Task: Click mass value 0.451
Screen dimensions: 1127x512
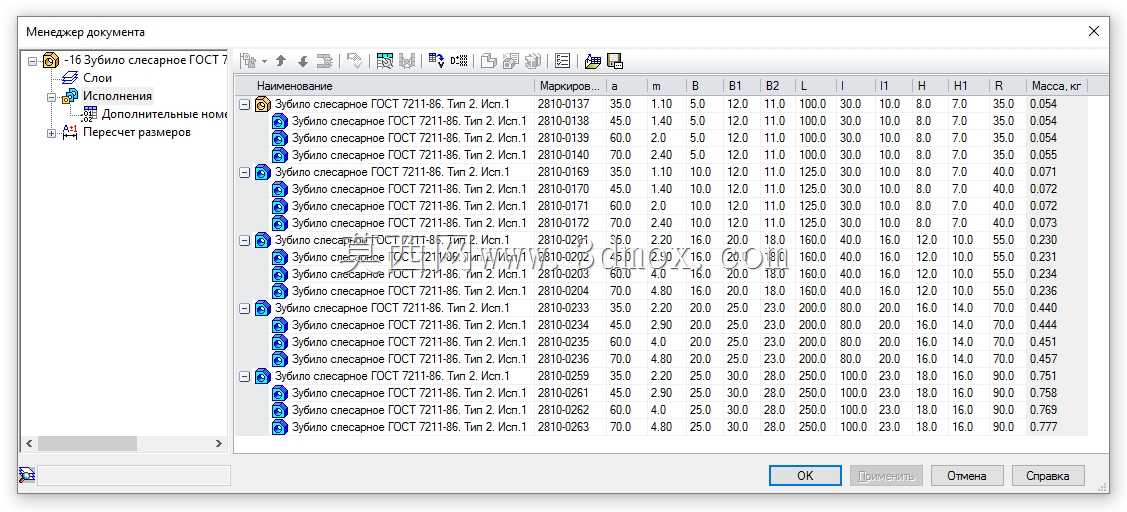Action: point(1044,342)
